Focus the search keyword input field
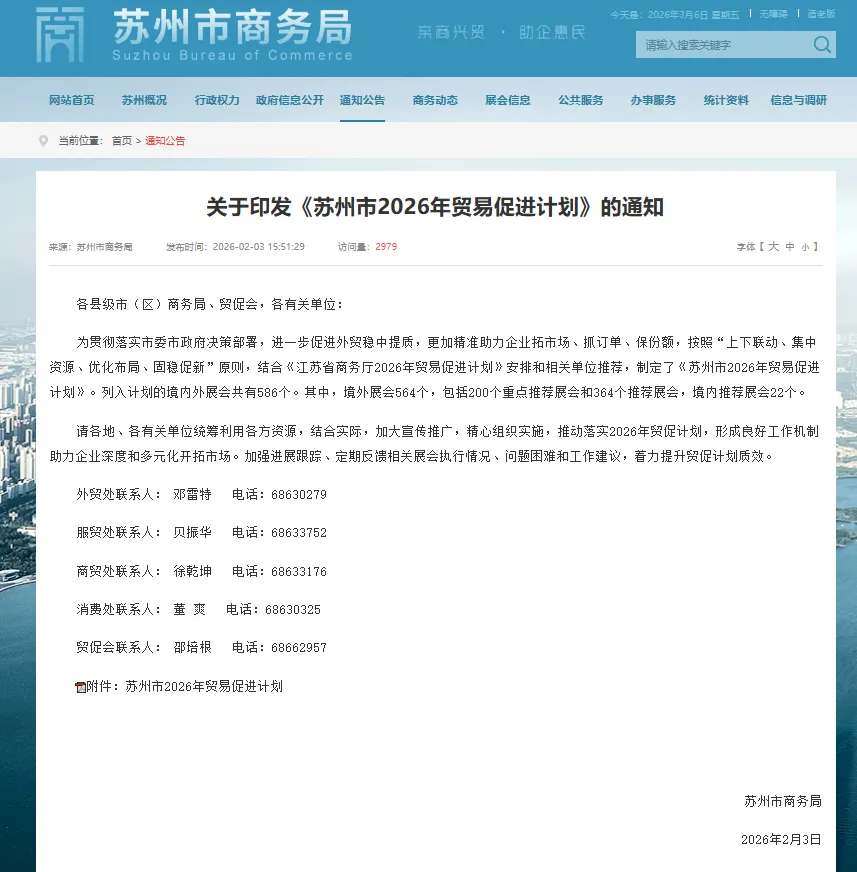 coord(723,44)
